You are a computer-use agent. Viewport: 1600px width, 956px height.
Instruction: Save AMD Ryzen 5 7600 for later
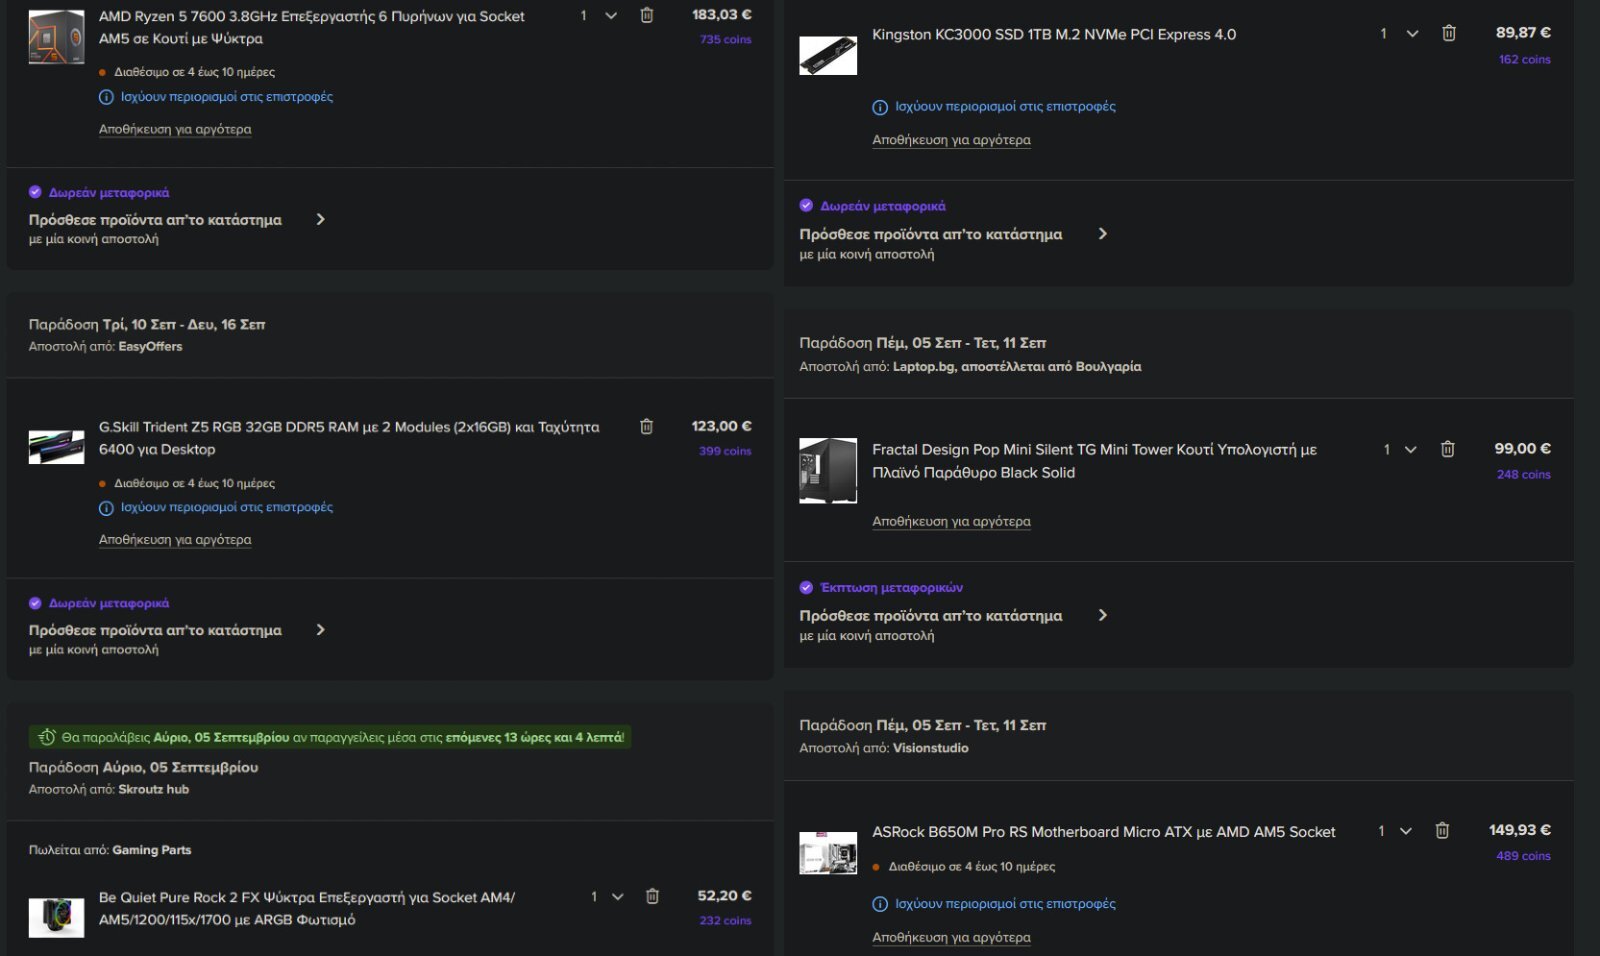pyautogui.click(x=175, y=129)
